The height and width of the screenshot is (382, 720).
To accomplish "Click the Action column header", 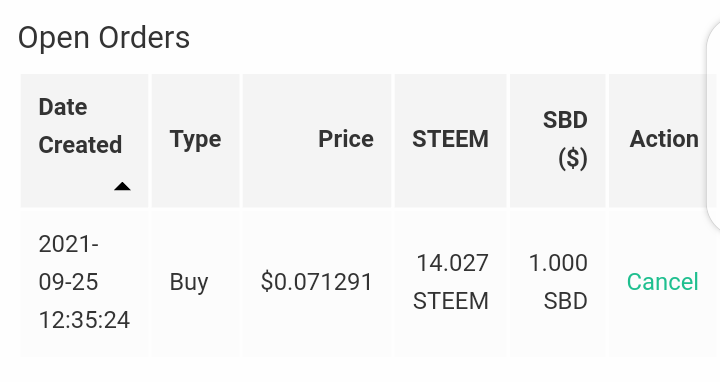I will 664,139.
